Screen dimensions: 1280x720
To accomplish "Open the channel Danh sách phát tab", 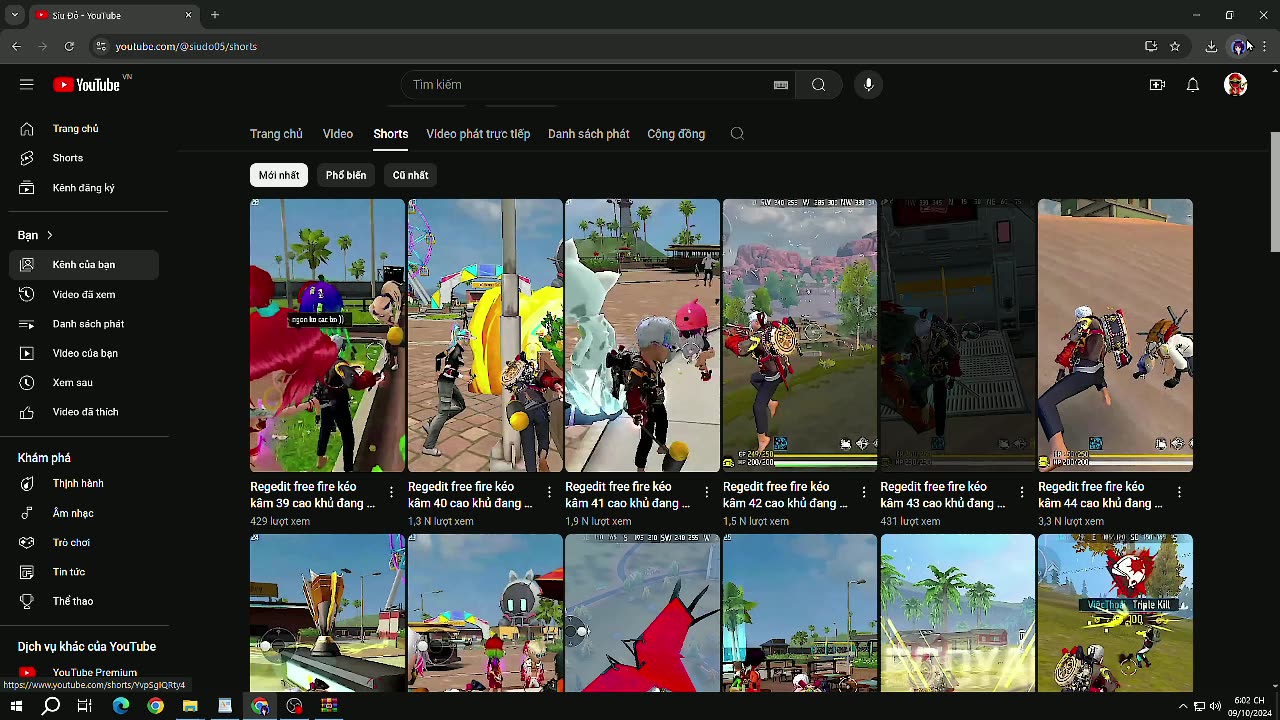I will pyautogui.click(x=589, y=134).
